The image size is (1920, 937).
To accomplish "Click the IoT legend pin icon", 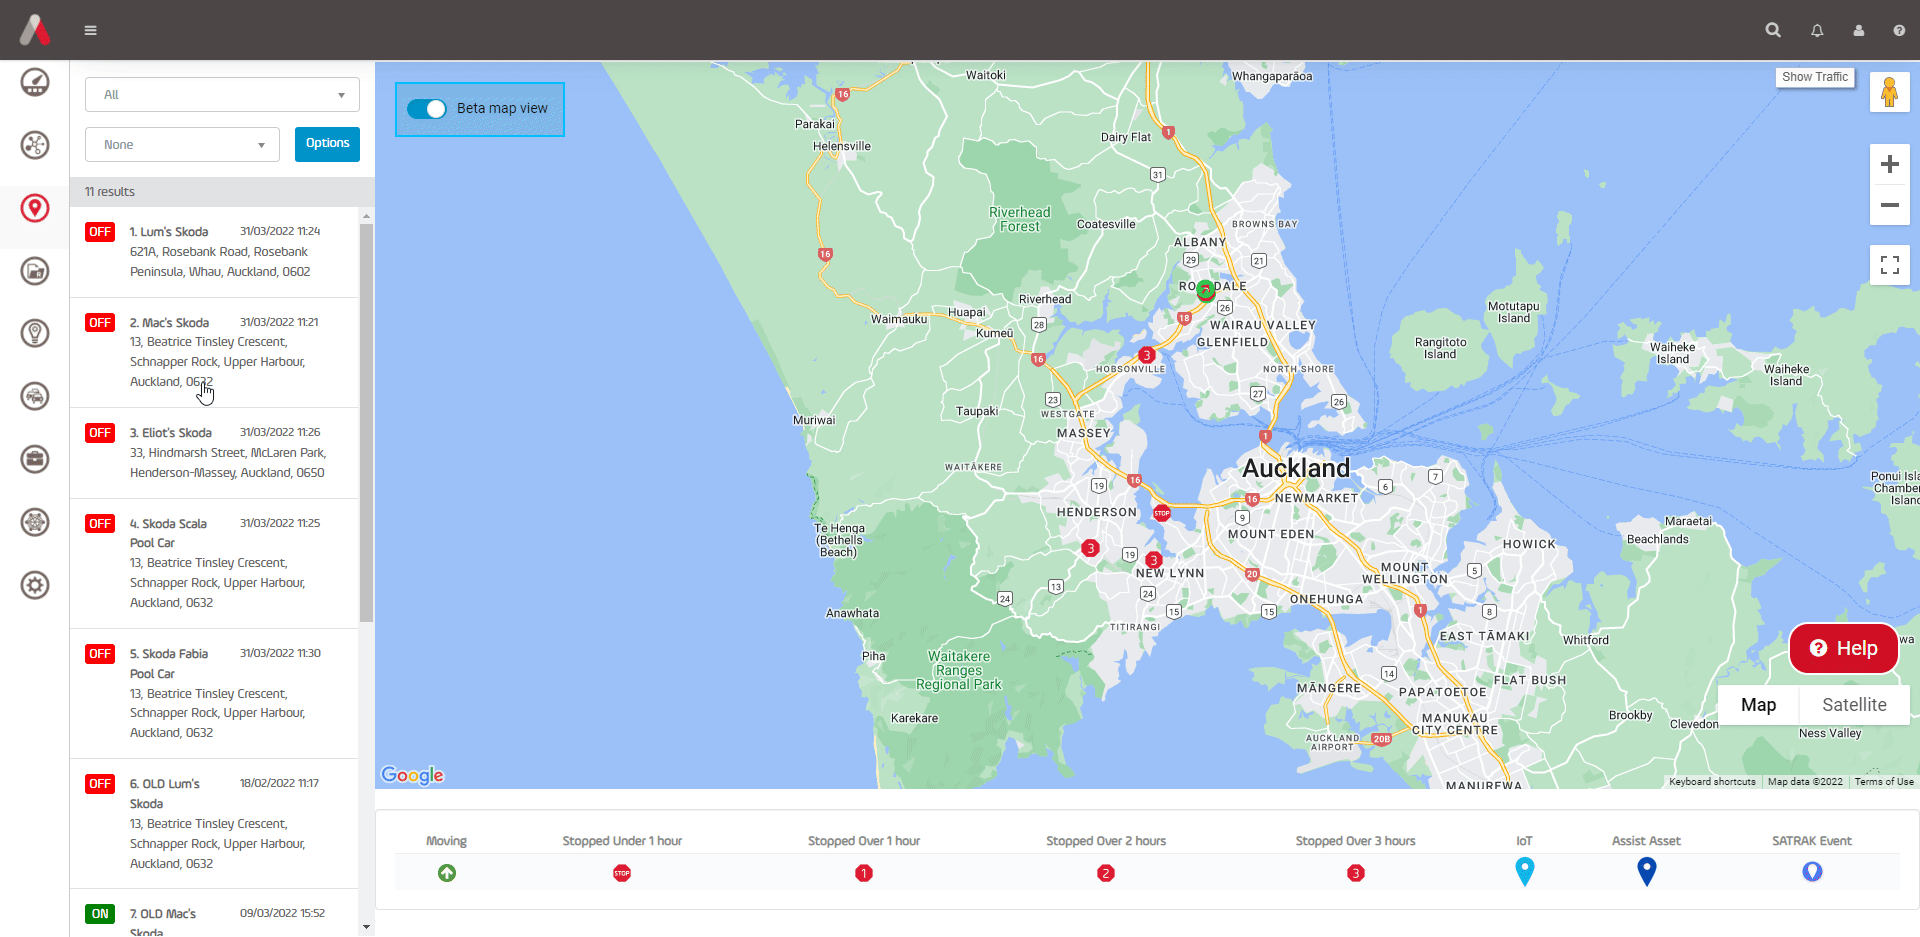I will tap(1524, 871).
